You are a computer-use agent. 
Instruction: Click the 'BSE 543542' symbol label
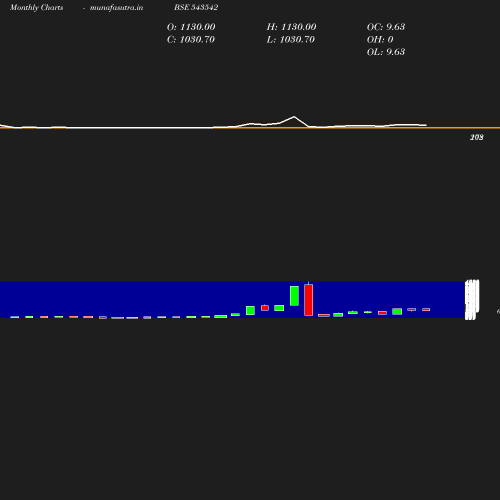click(196, 7)
